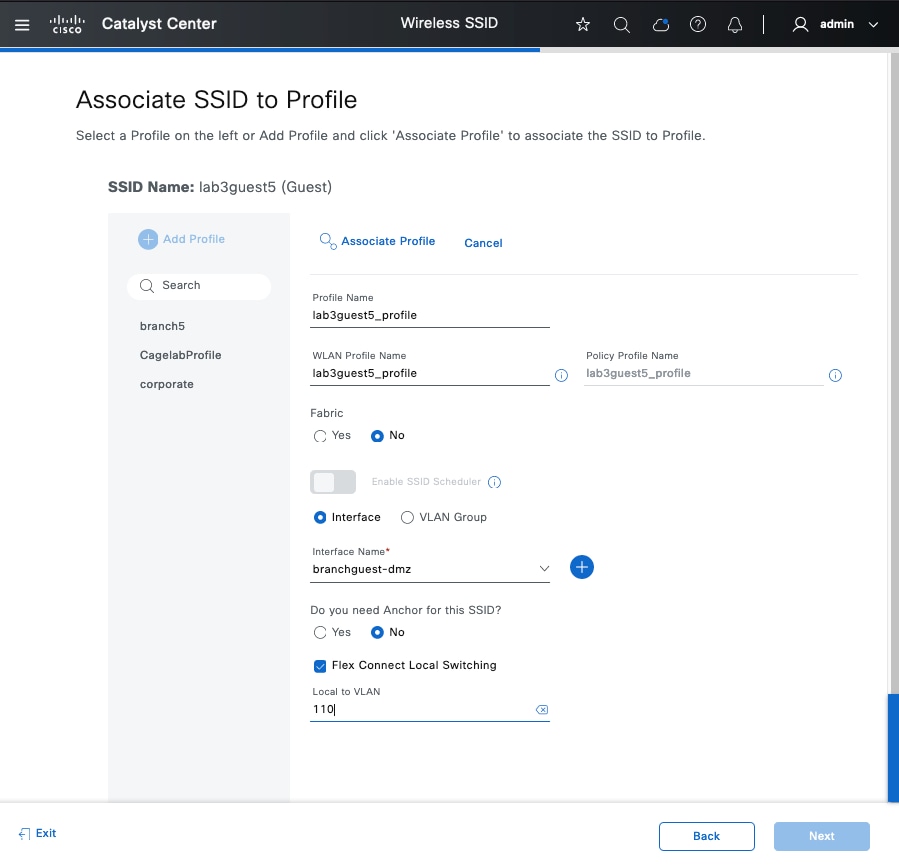
Task: Select the CagelabProfile profile in list
Action: (180, 355)
